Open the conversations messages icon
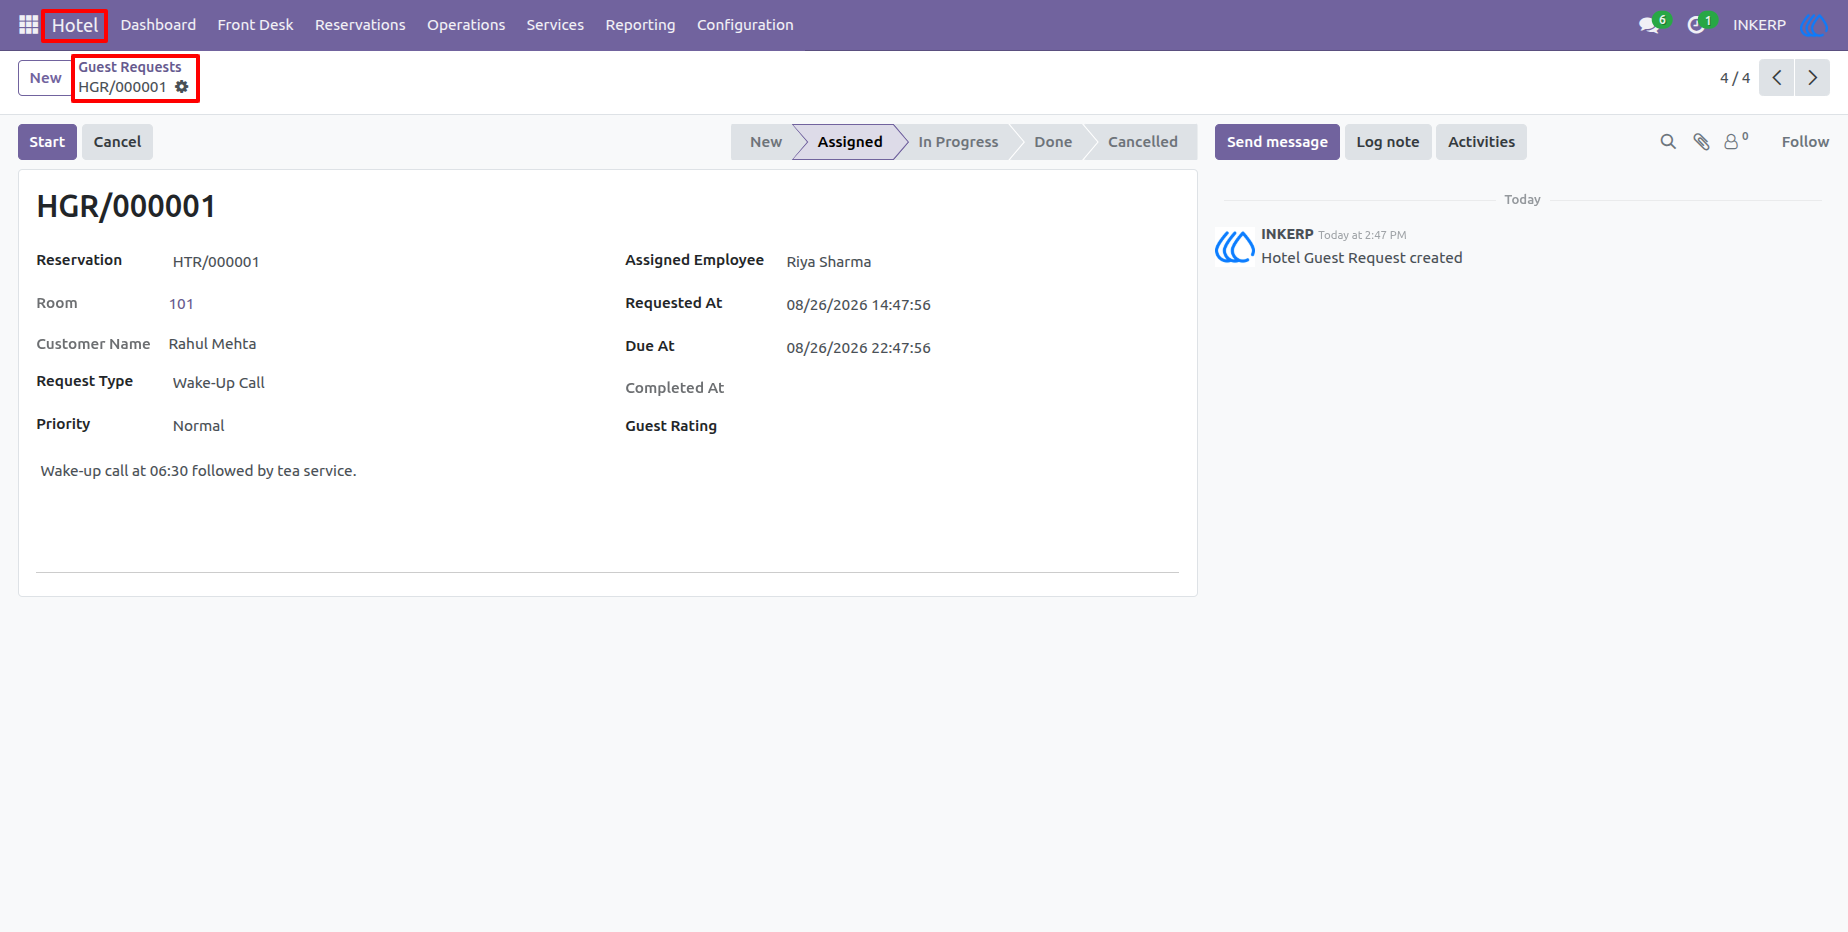 point(1649,25)
